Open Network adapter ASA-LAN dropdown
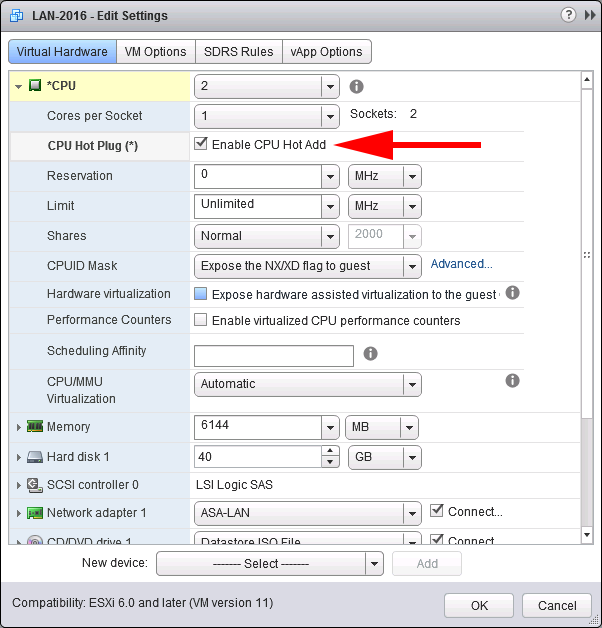The width and height of the screenshot is (602, 628). 412,513
